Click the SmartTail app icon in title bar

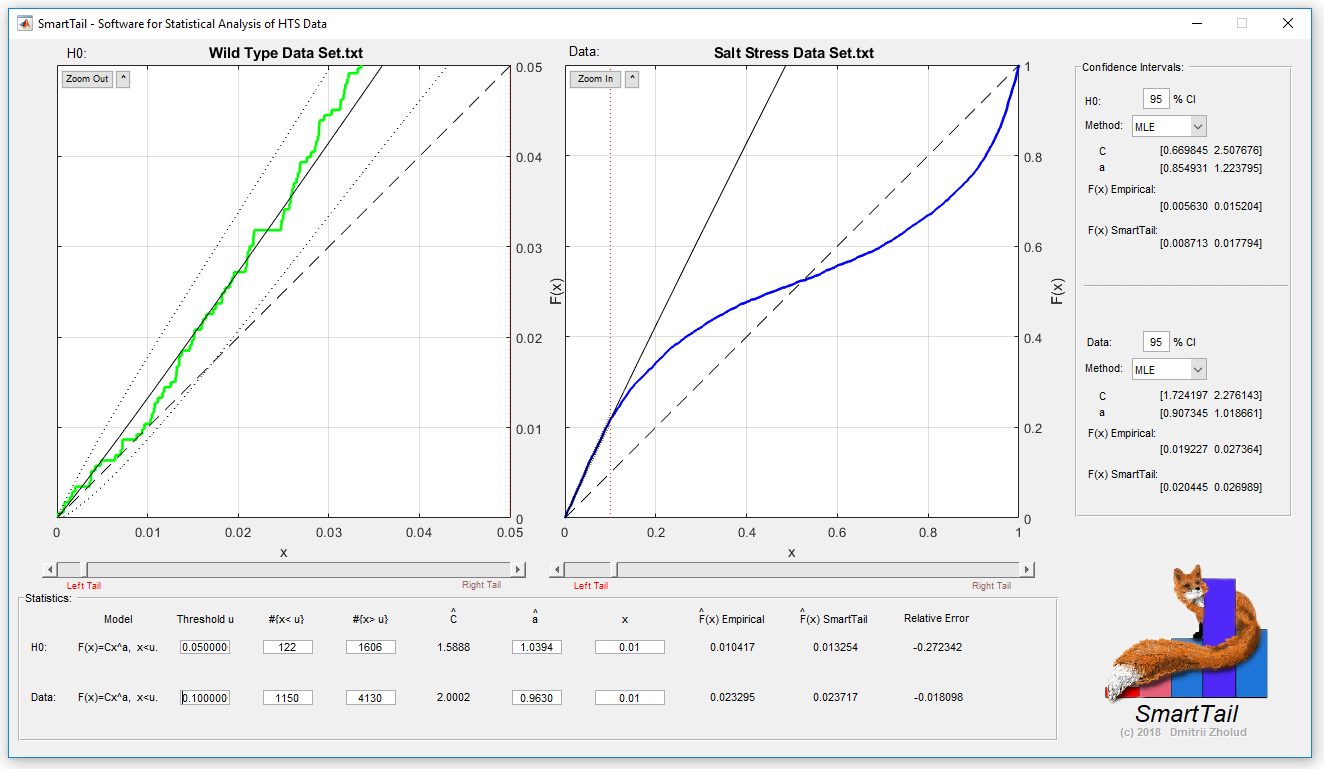pos(25,23)
